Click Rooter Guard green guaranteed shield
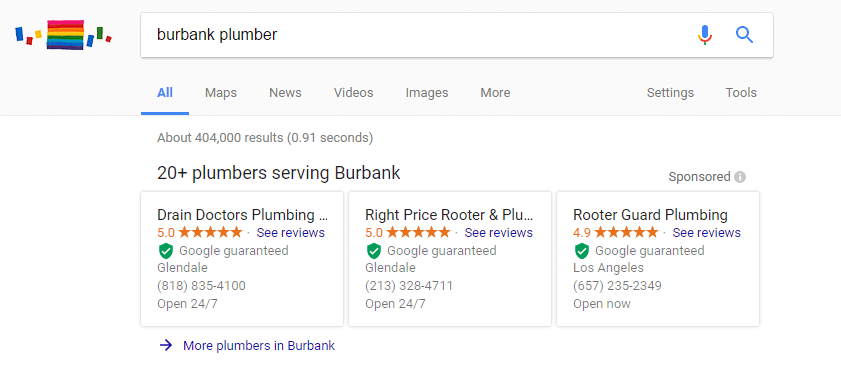841x375 pixels. coord(582,251)
